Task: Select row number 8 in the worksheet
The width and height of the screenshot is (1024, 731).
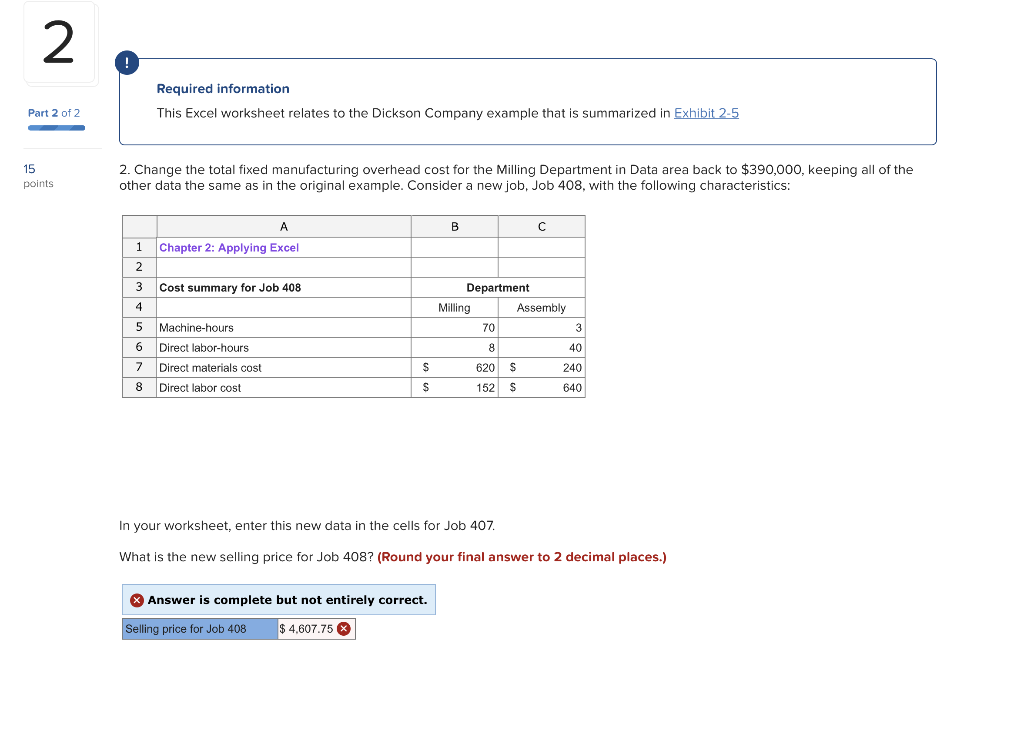Action: [x=138, y=387]
